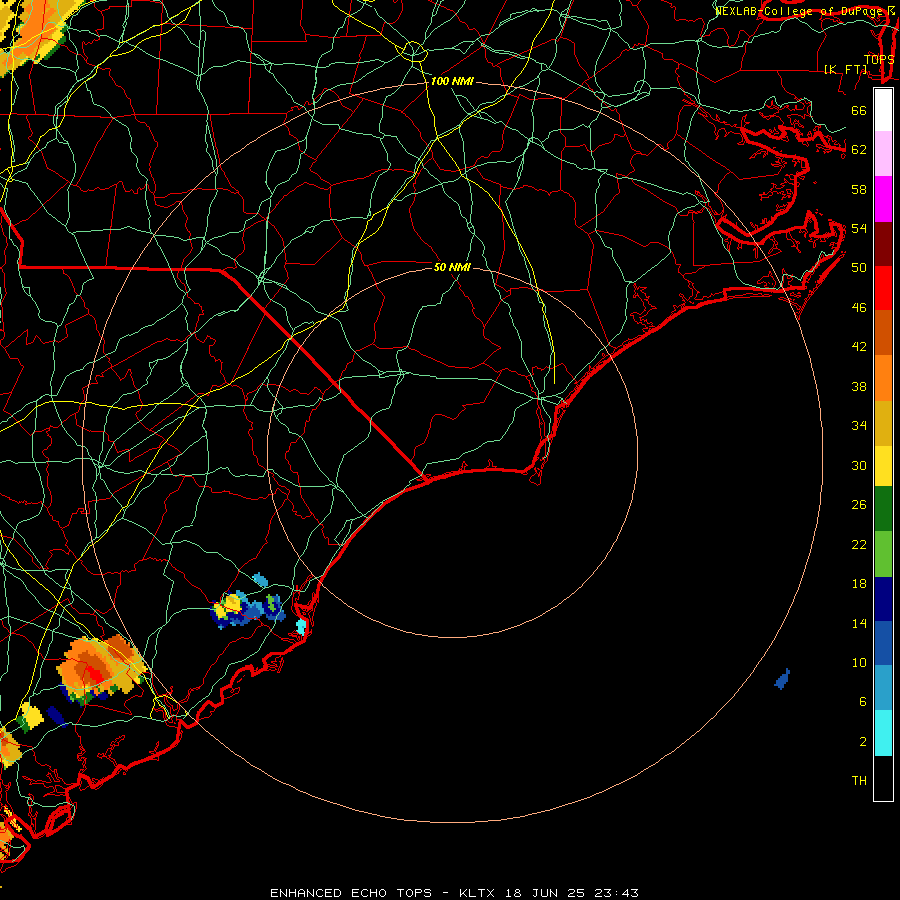The height and width of the screenshot is (900, 900).
Task: Click the '54' scale label
Action: 859,228
